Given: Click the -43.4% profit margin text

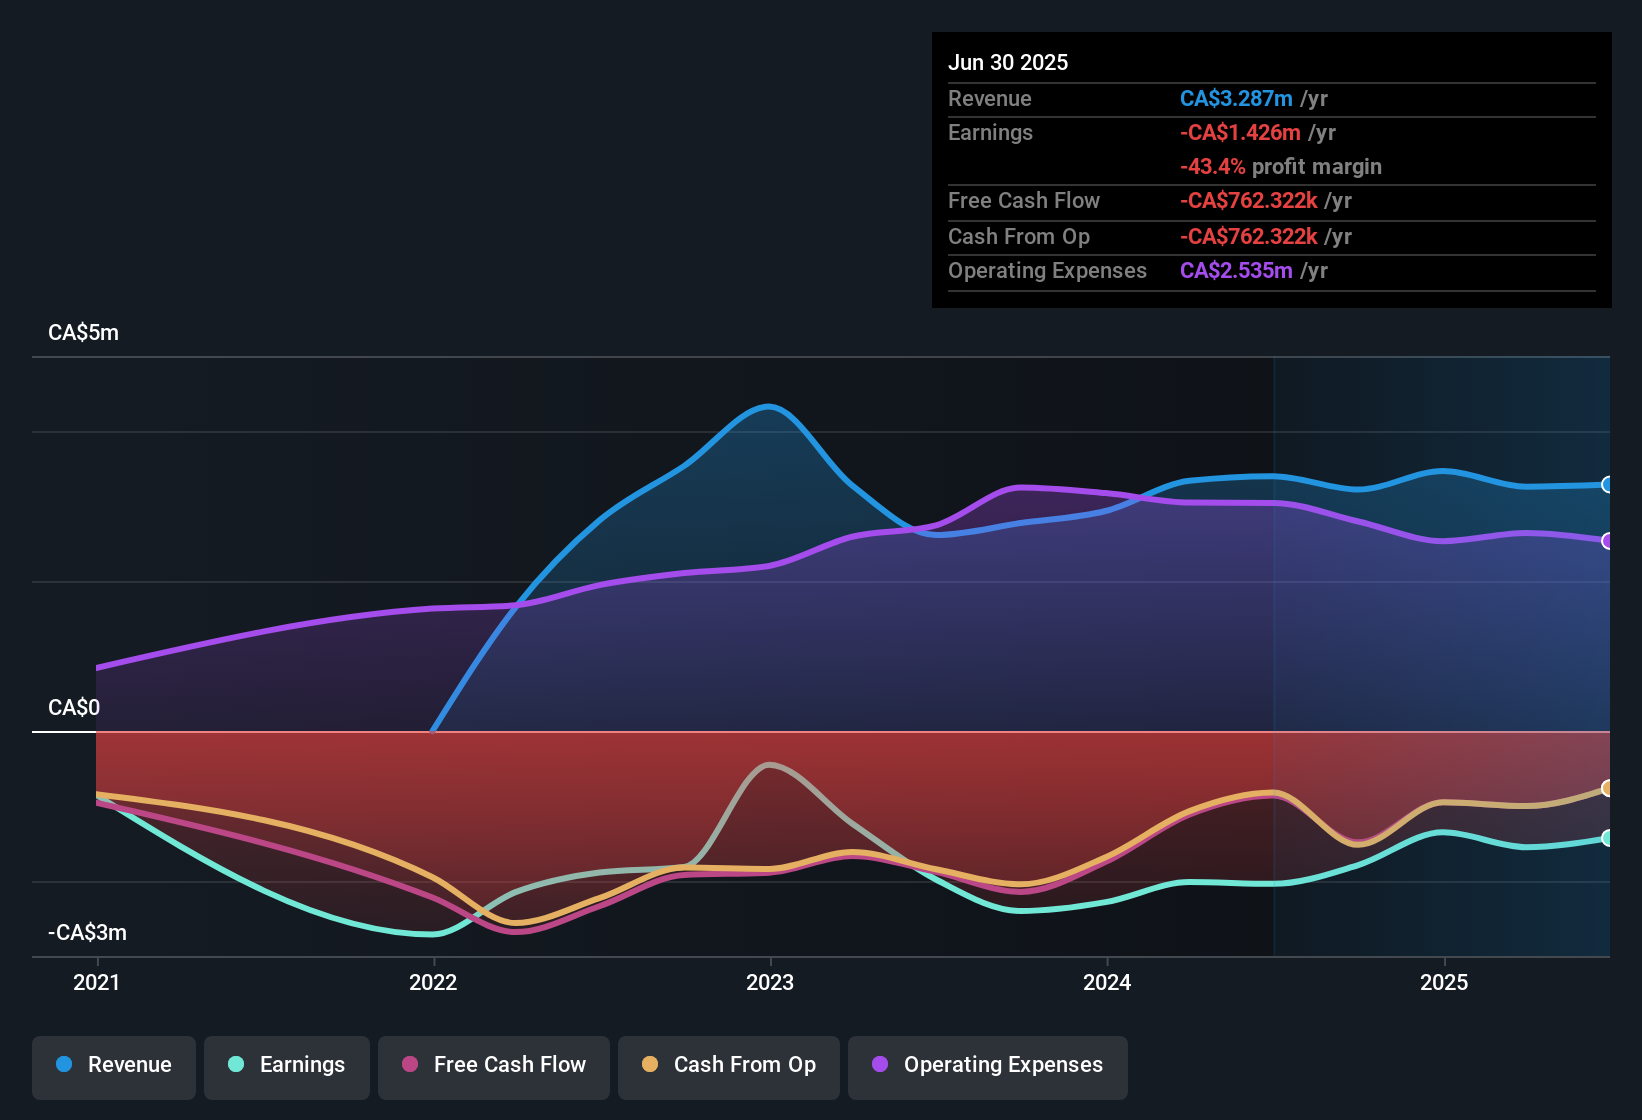Looking at the screenshot, I should pyautogui.click(x=1281, y=167).
